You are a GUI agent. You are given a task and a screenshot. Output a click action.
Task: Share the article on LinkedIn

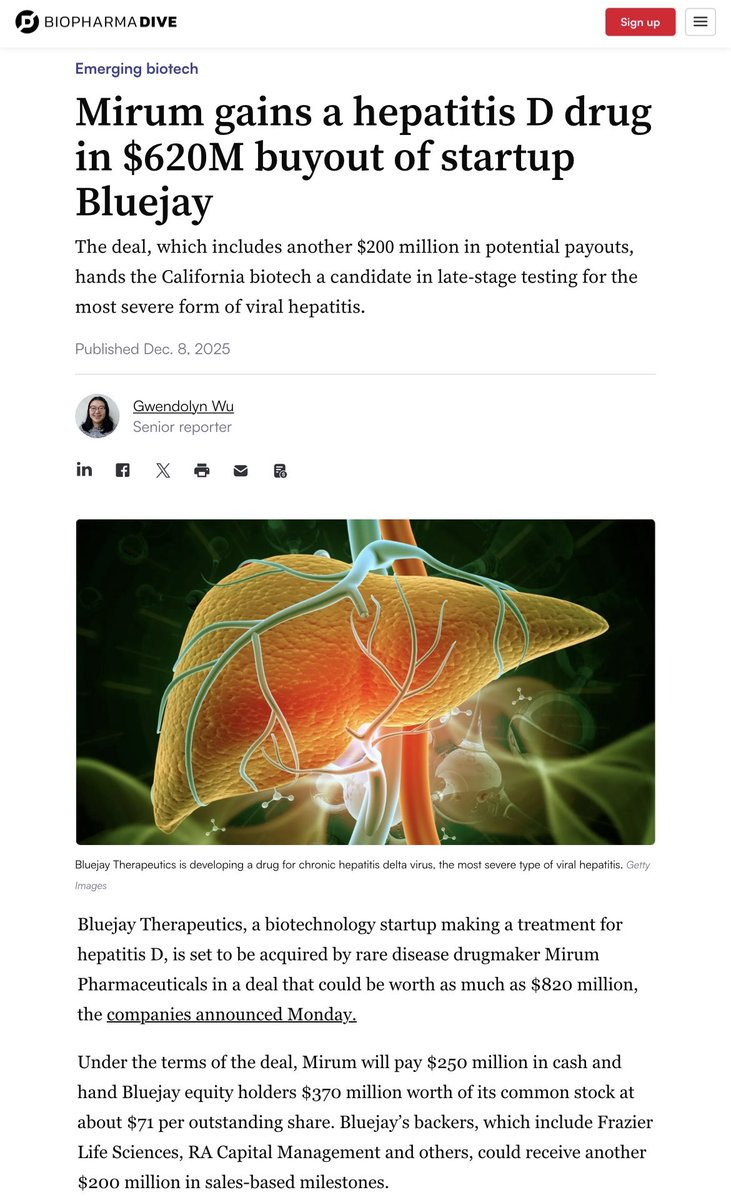(x=84, y=470)
